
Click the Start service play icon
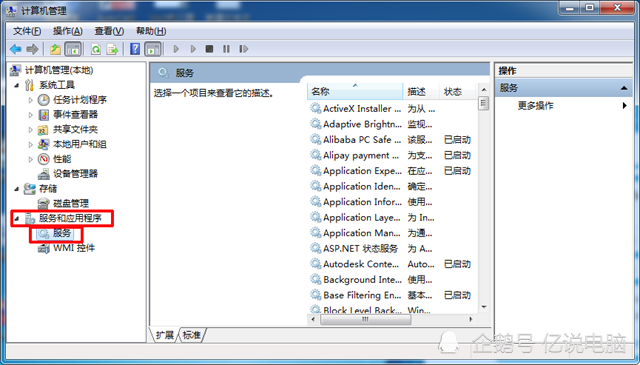176,49
